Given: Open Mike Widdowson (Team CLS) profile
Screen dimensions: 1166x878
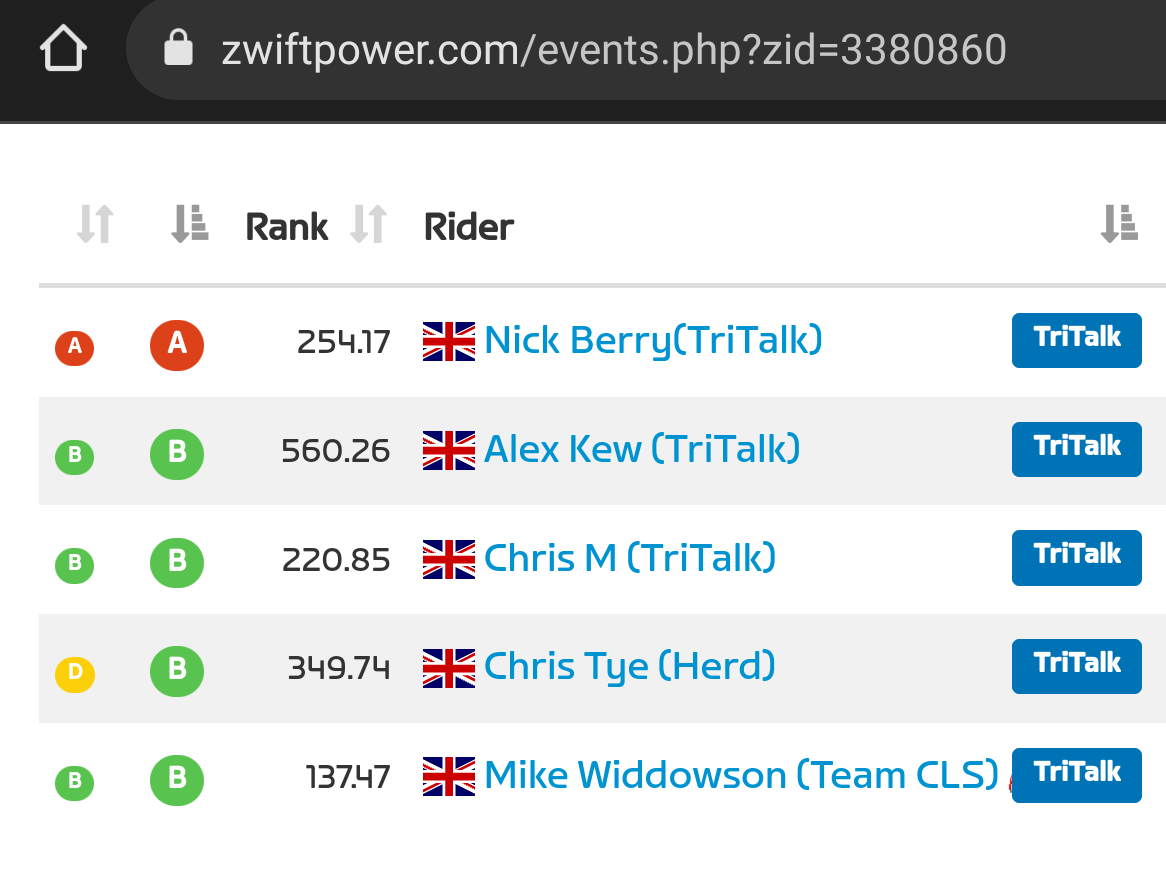Looking at the screenshot, I should [x=741, y=775].
